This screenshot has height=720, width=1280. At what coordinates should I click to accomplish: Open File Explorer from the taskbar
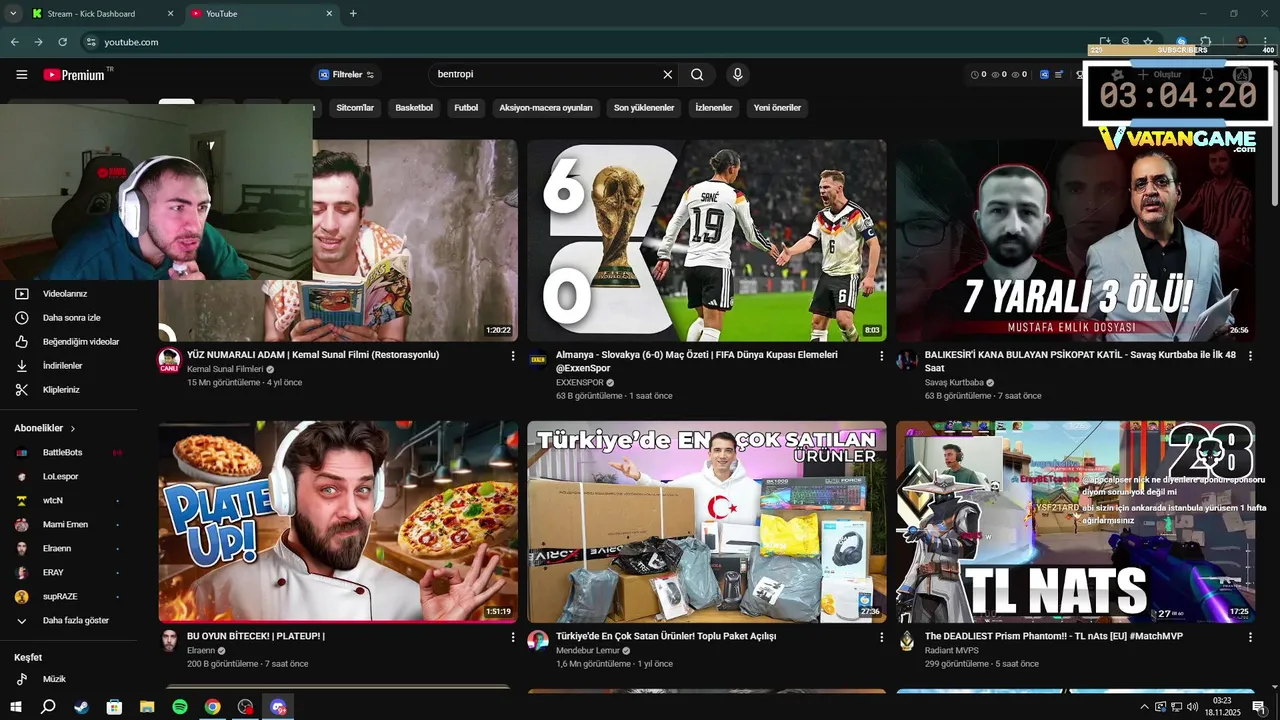[x=147, y=707]
